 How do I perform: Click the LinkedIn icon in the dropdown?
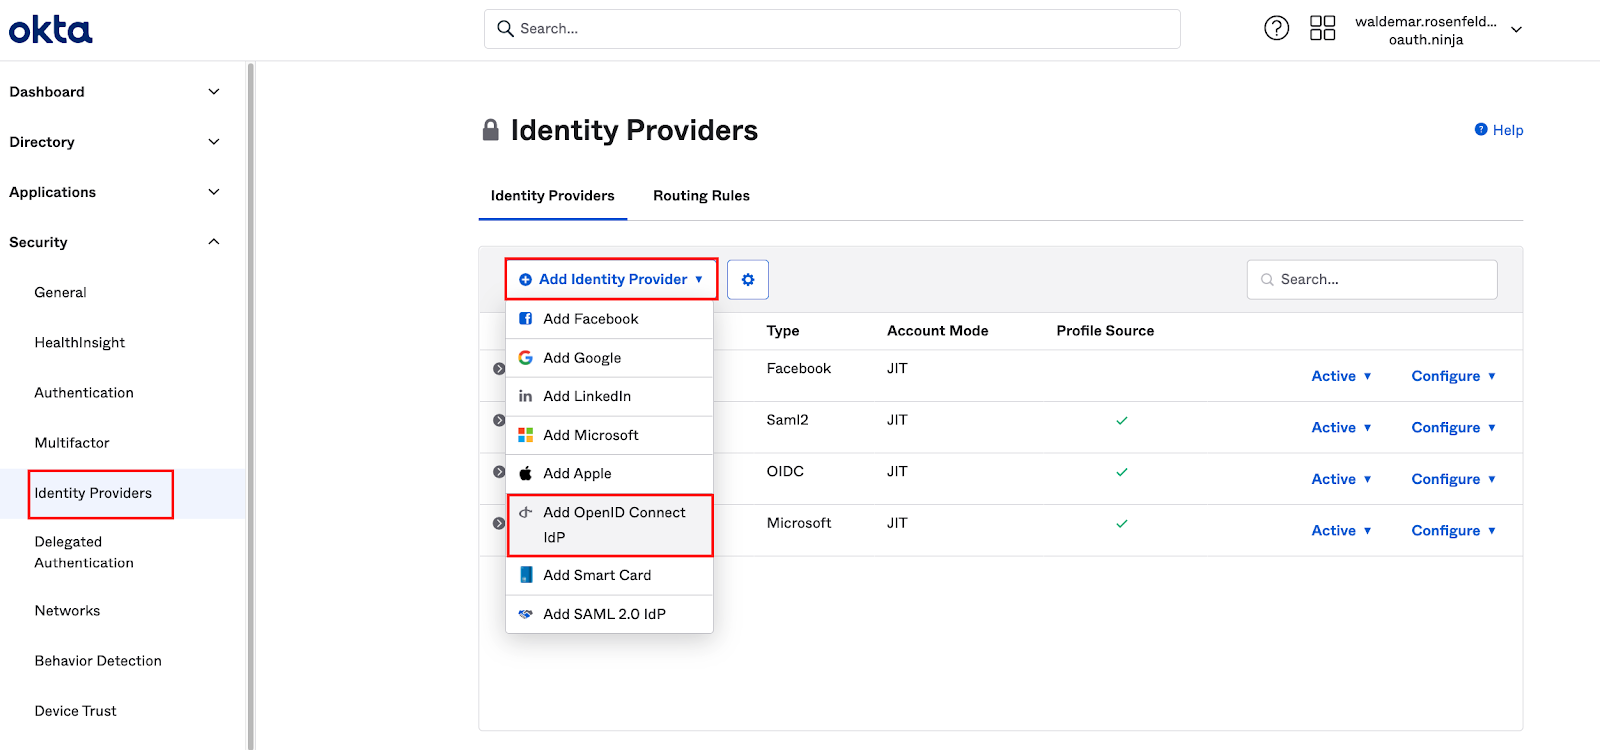pyautogui.click(x=525, y=396)
